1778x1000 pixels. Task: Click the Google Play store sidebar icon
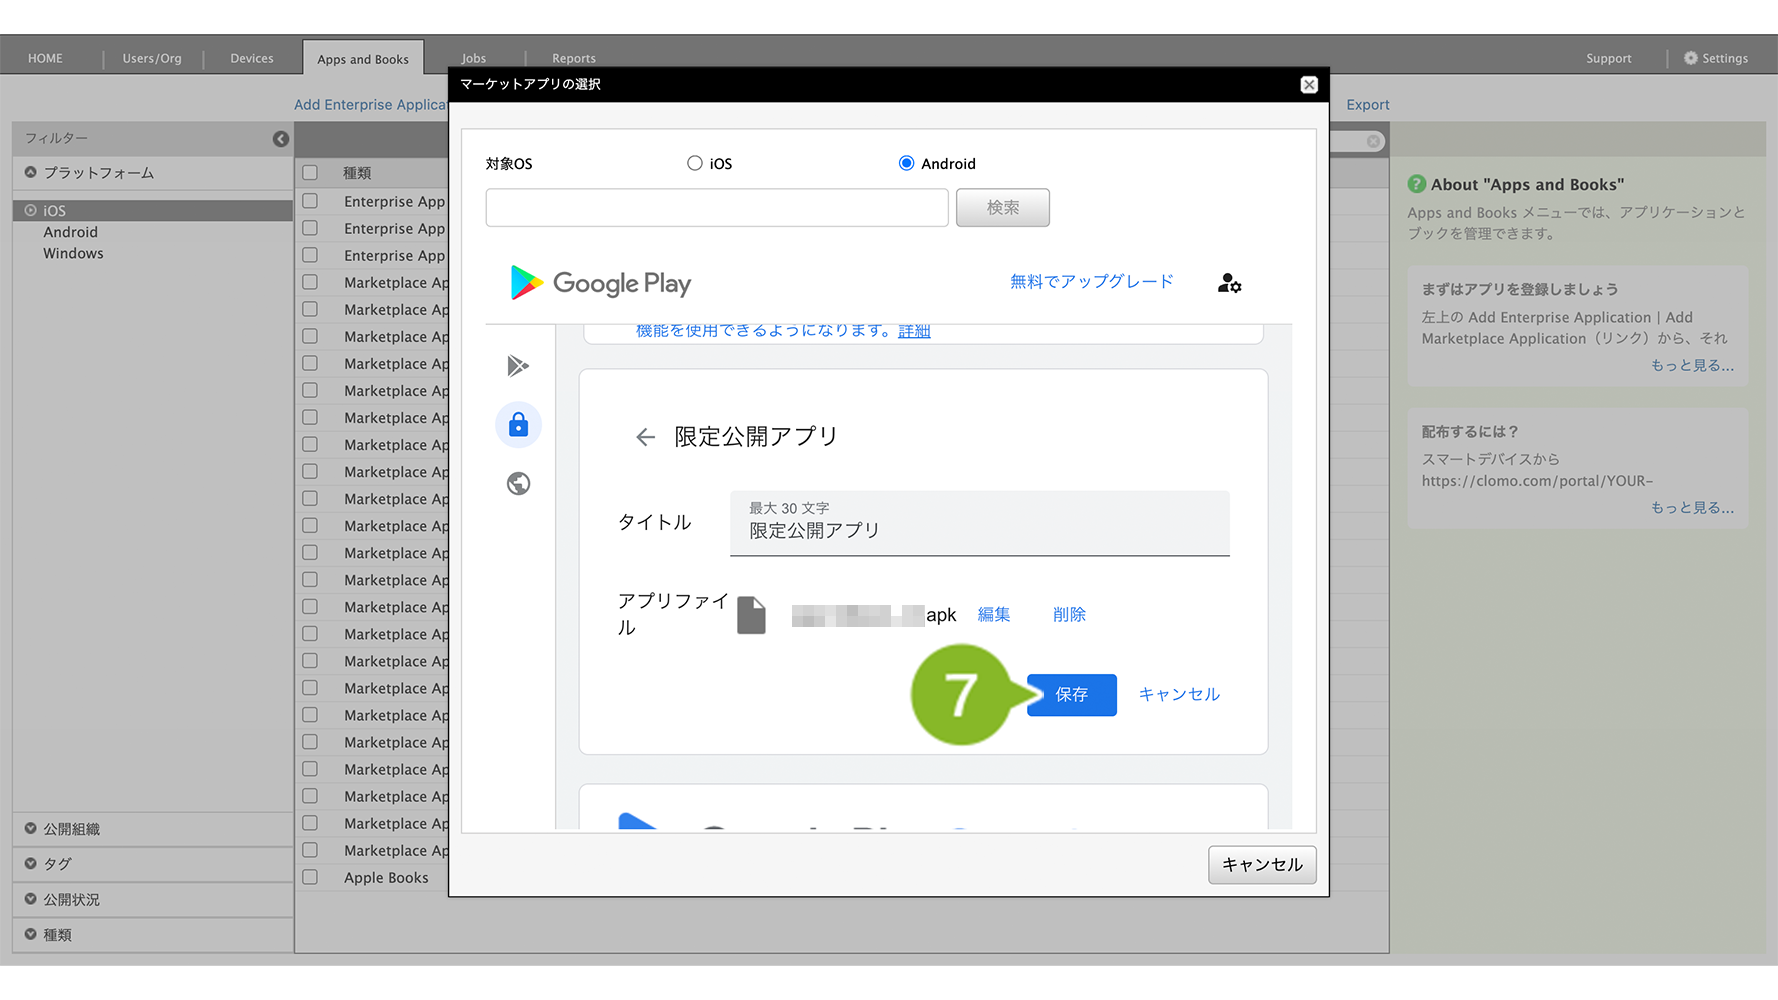click(x=518, y=366)
